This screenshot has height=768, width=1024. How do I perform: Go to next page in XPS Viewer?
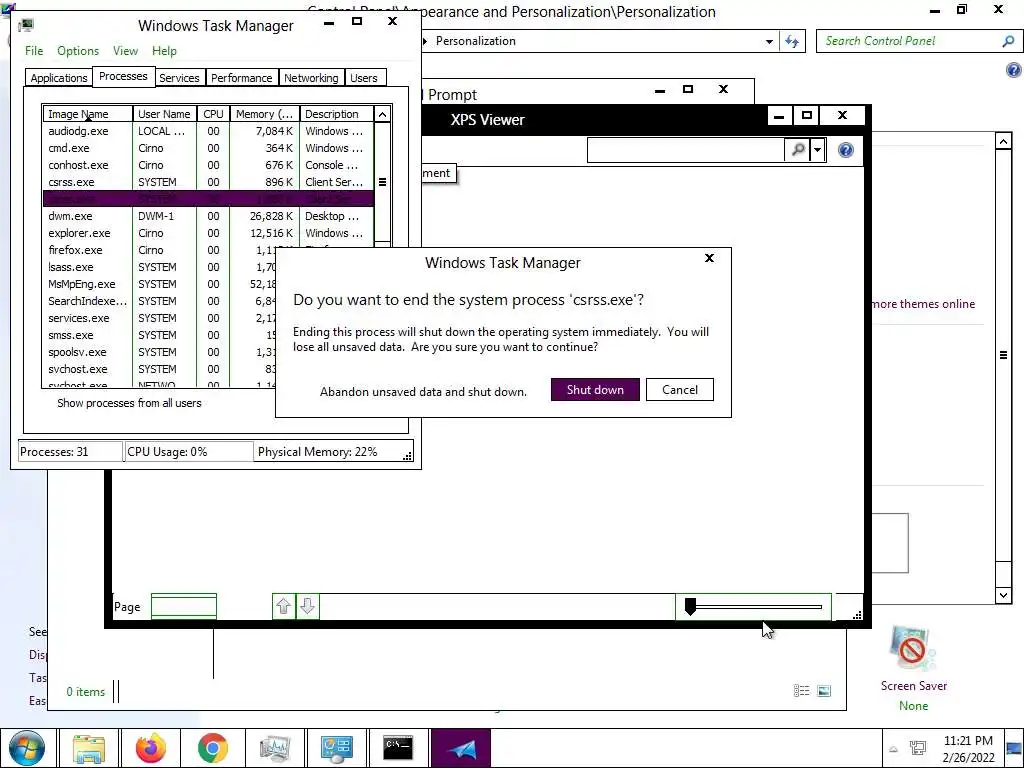tap(308, 607)
